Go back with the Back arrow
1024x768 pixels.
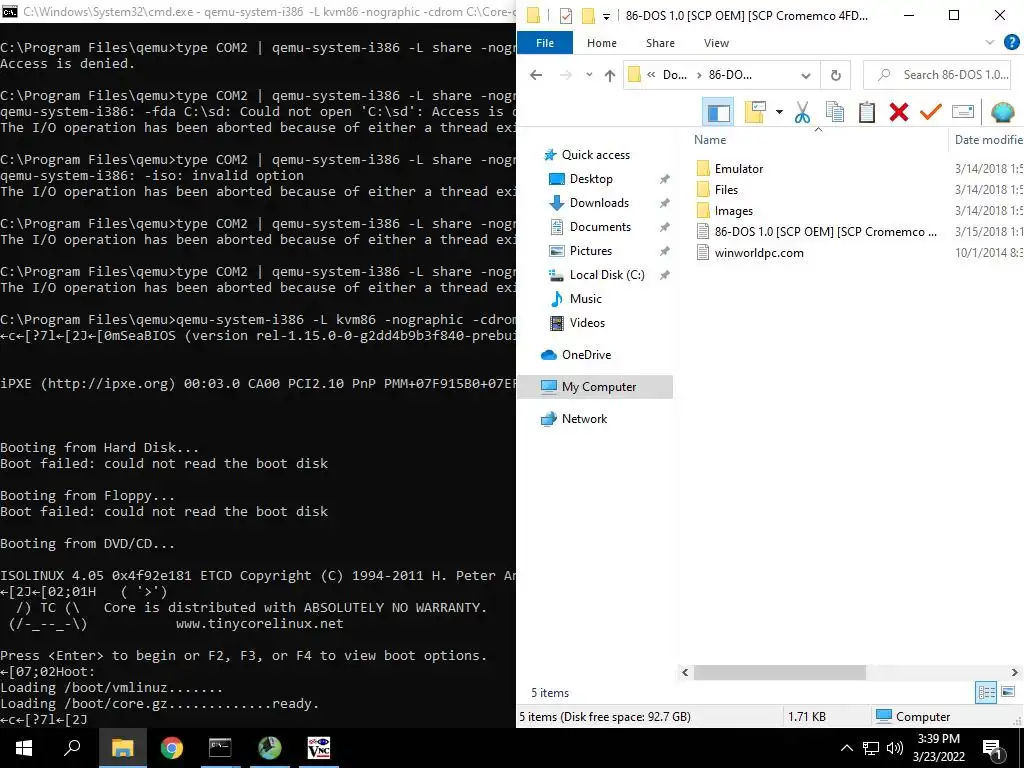536,75
